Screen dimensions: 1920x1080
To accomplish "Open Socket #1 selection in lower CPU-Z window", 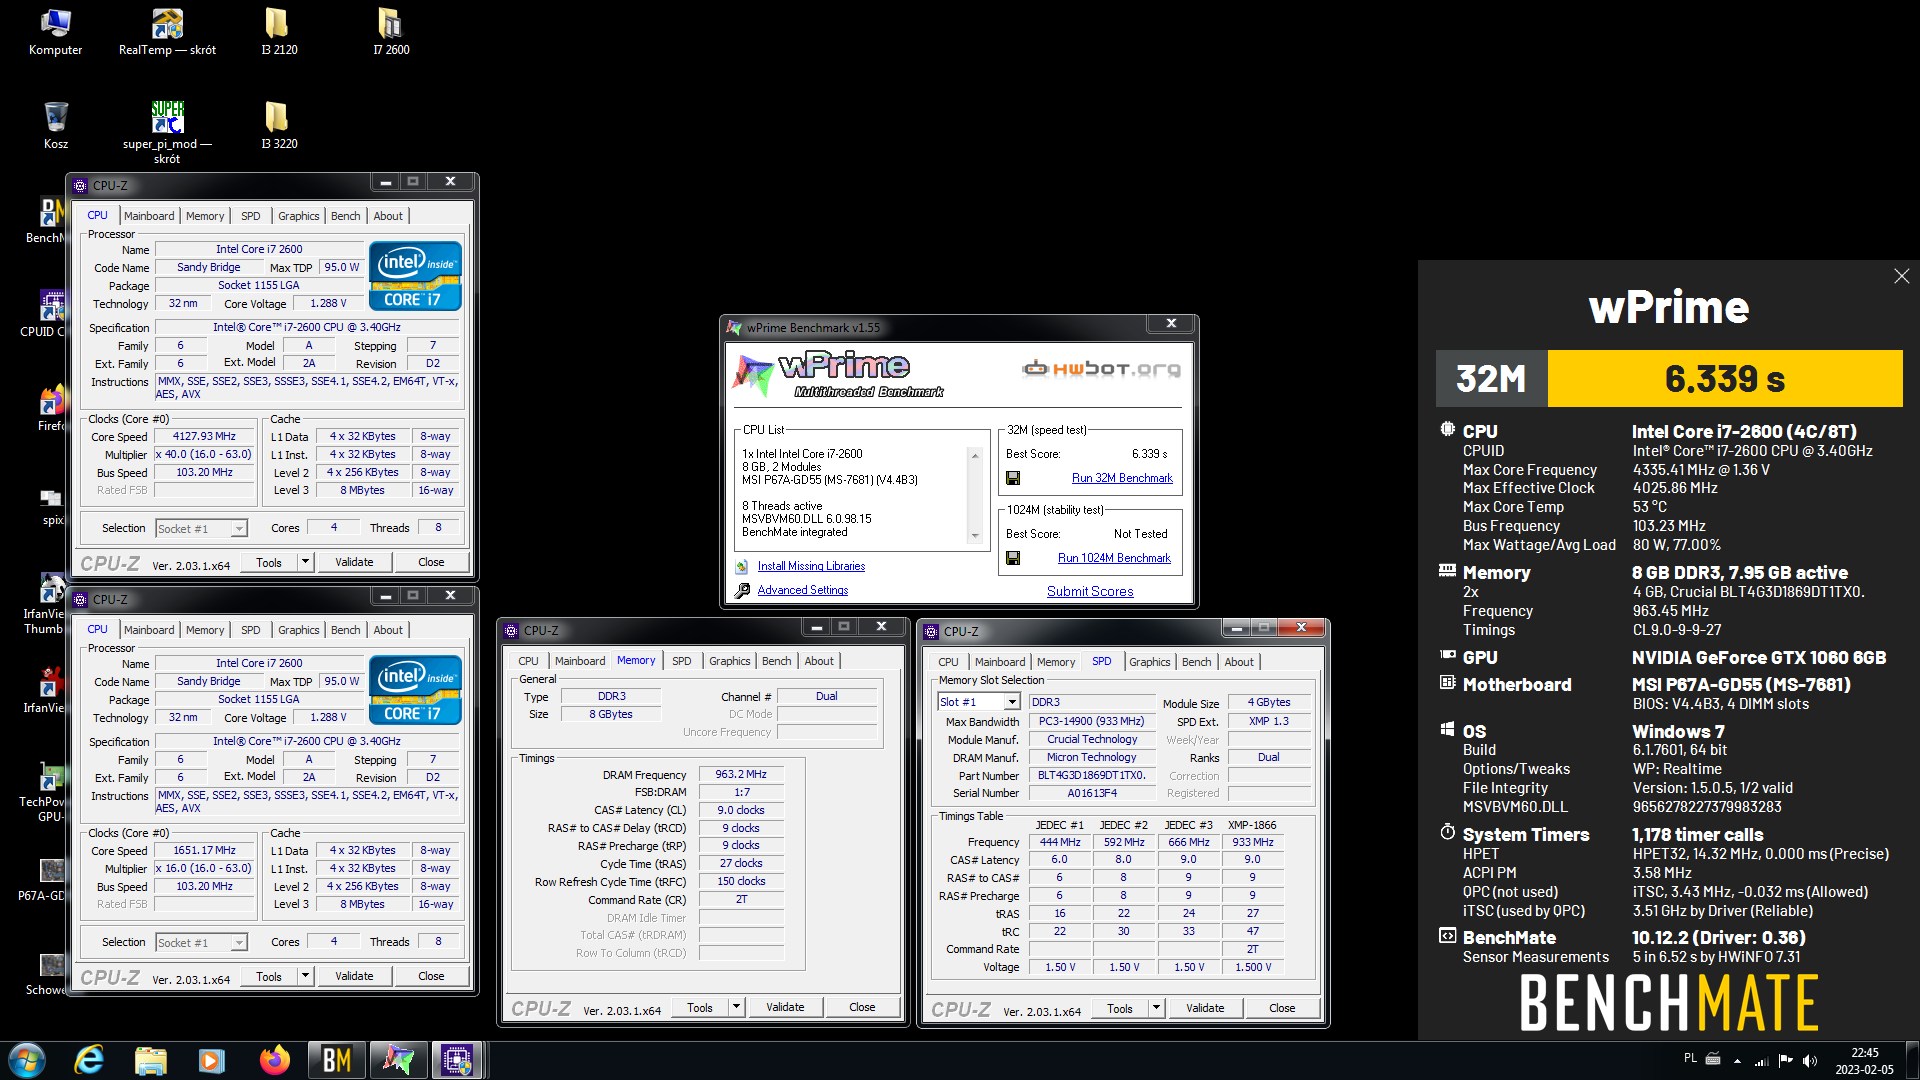I will point(201,942).
